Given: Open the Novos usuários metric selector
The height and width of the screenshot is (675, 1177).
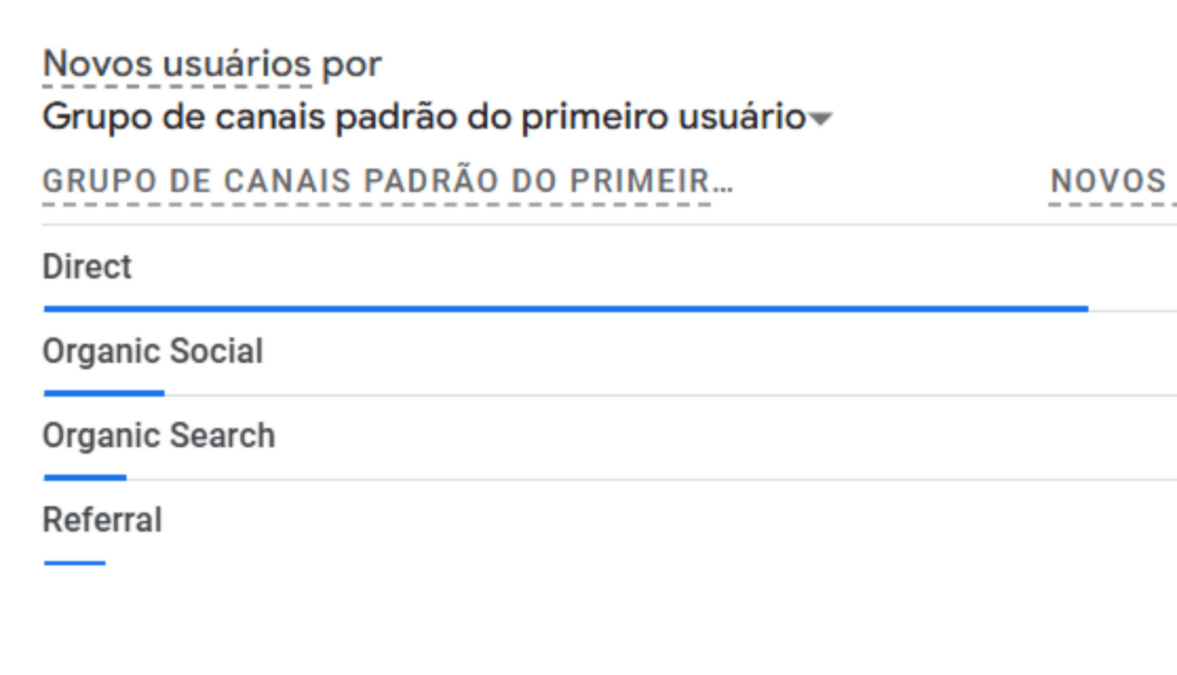Looking at the screenshot, I should 177,65.
